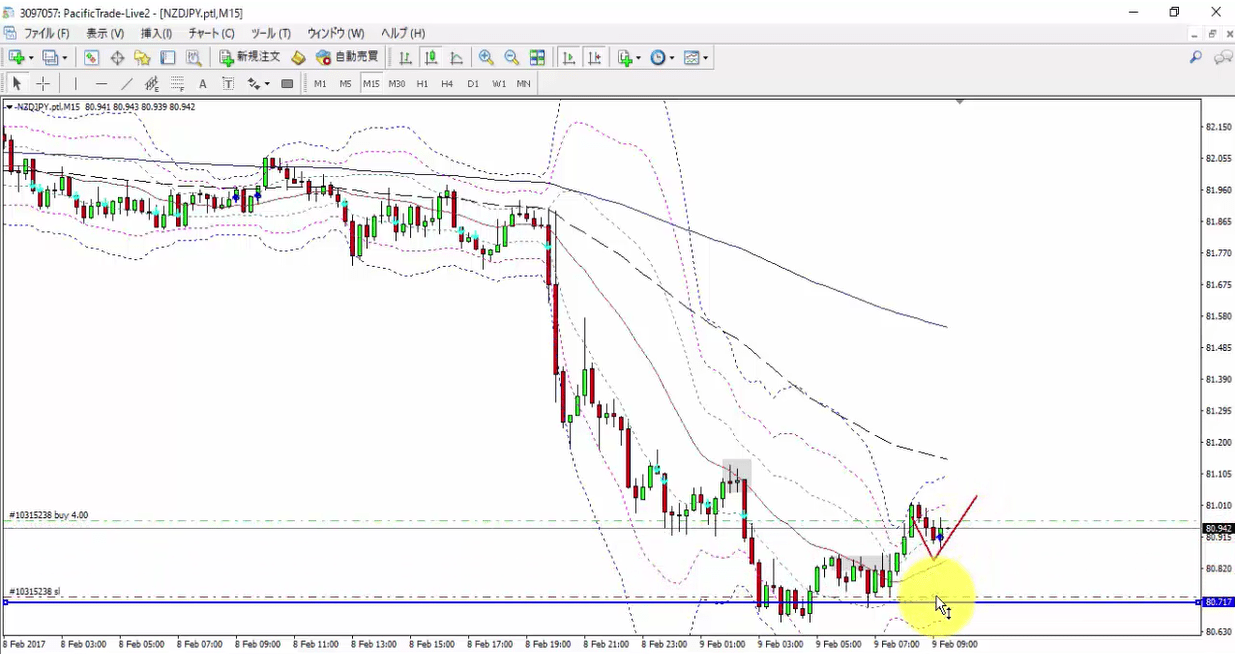Image resolution: width=1235 pixels, height=654 pixels.
Task: Toggle 自動売買 auto trading
Action: [x=347, y=58]
